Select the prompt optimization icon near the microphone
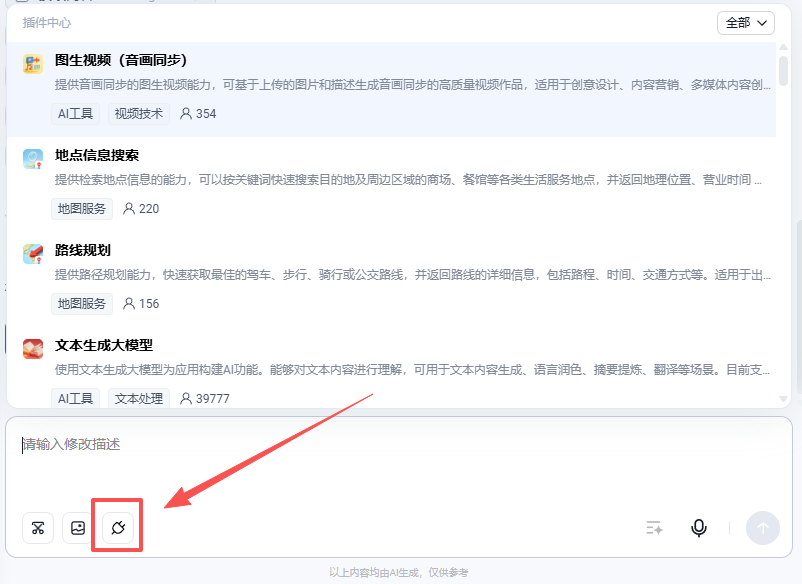 coord(653,527)
